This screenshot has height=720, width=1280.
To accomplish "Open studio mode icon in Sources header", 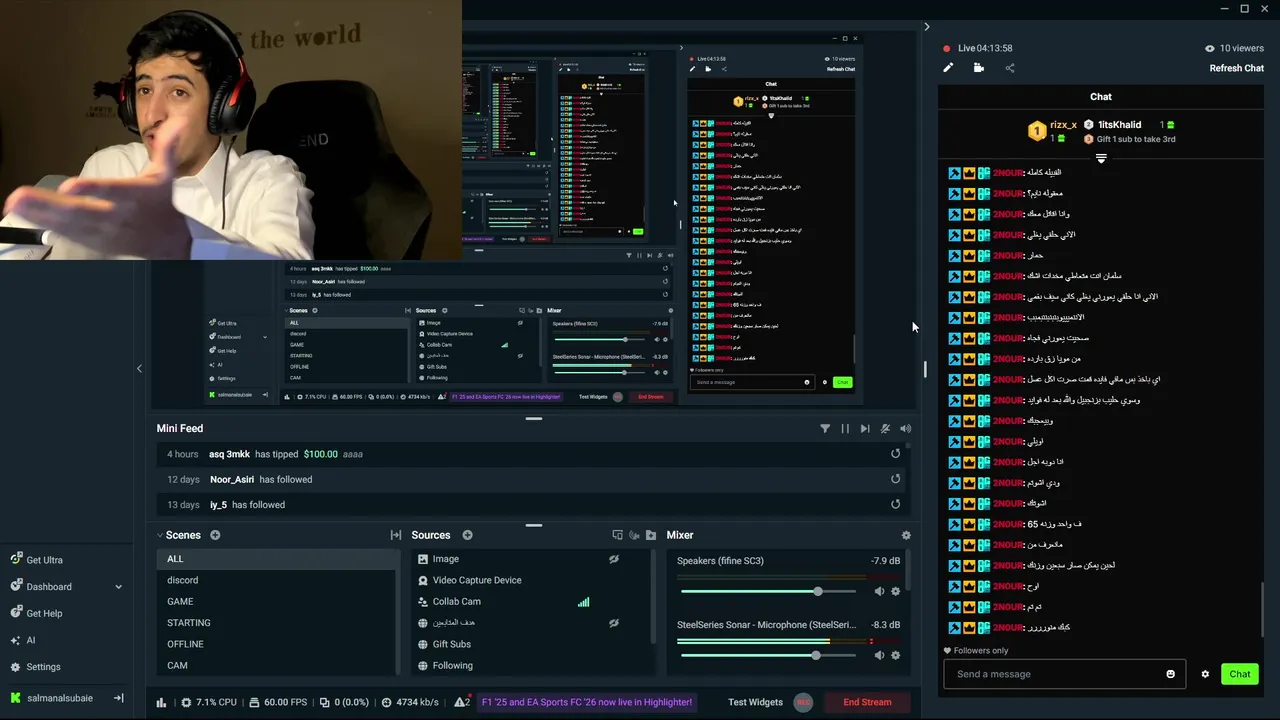I will [617, 535].
